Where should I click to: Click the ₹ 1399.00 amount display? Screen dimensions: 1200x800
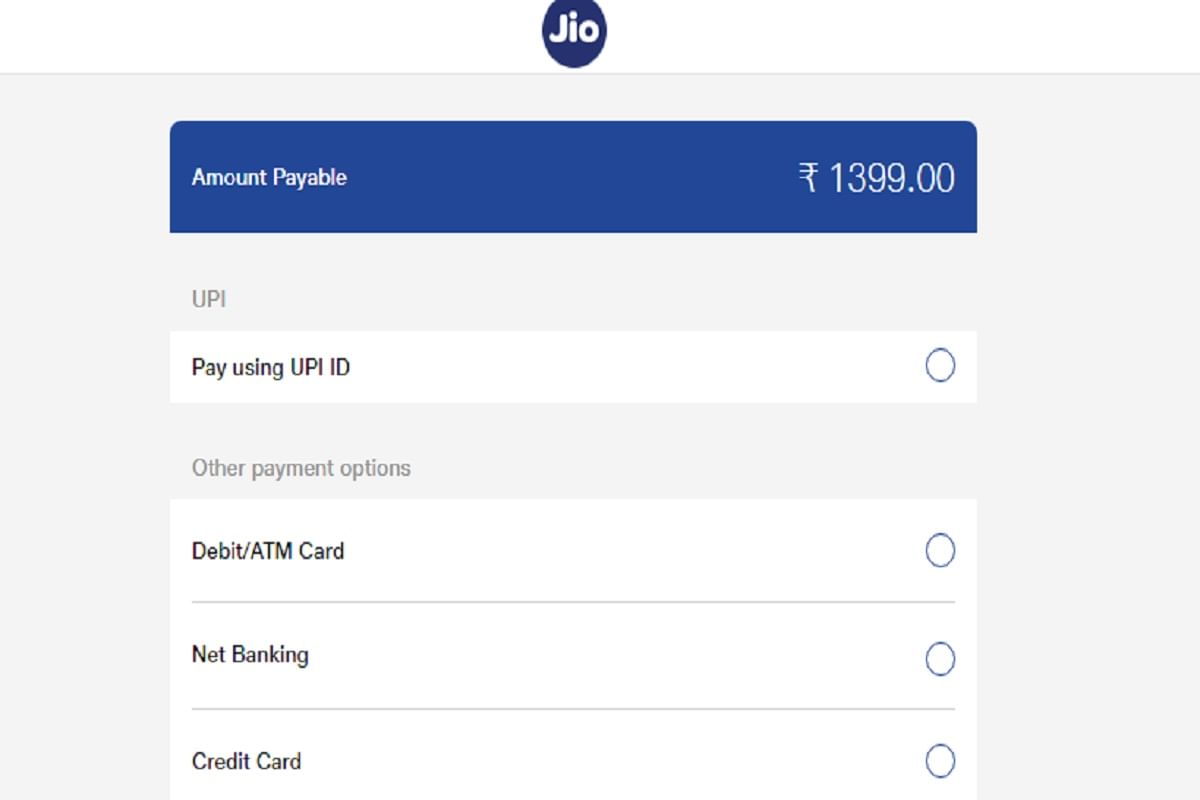[x=880, y=177]
